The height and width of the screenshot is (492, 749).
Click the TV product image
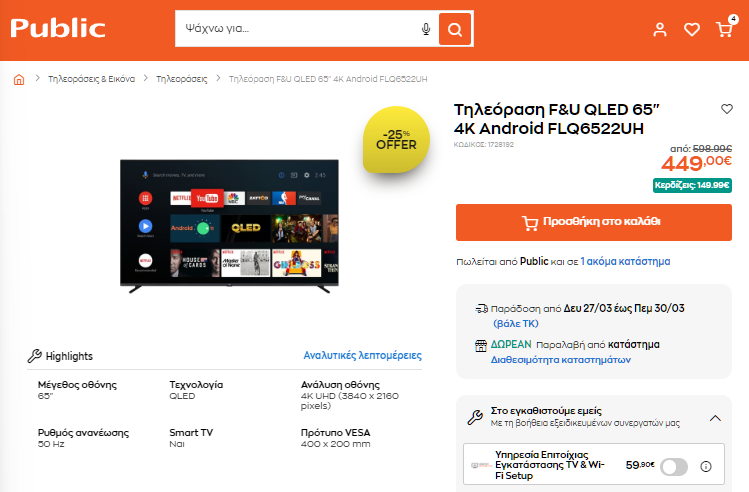[229, 226]
